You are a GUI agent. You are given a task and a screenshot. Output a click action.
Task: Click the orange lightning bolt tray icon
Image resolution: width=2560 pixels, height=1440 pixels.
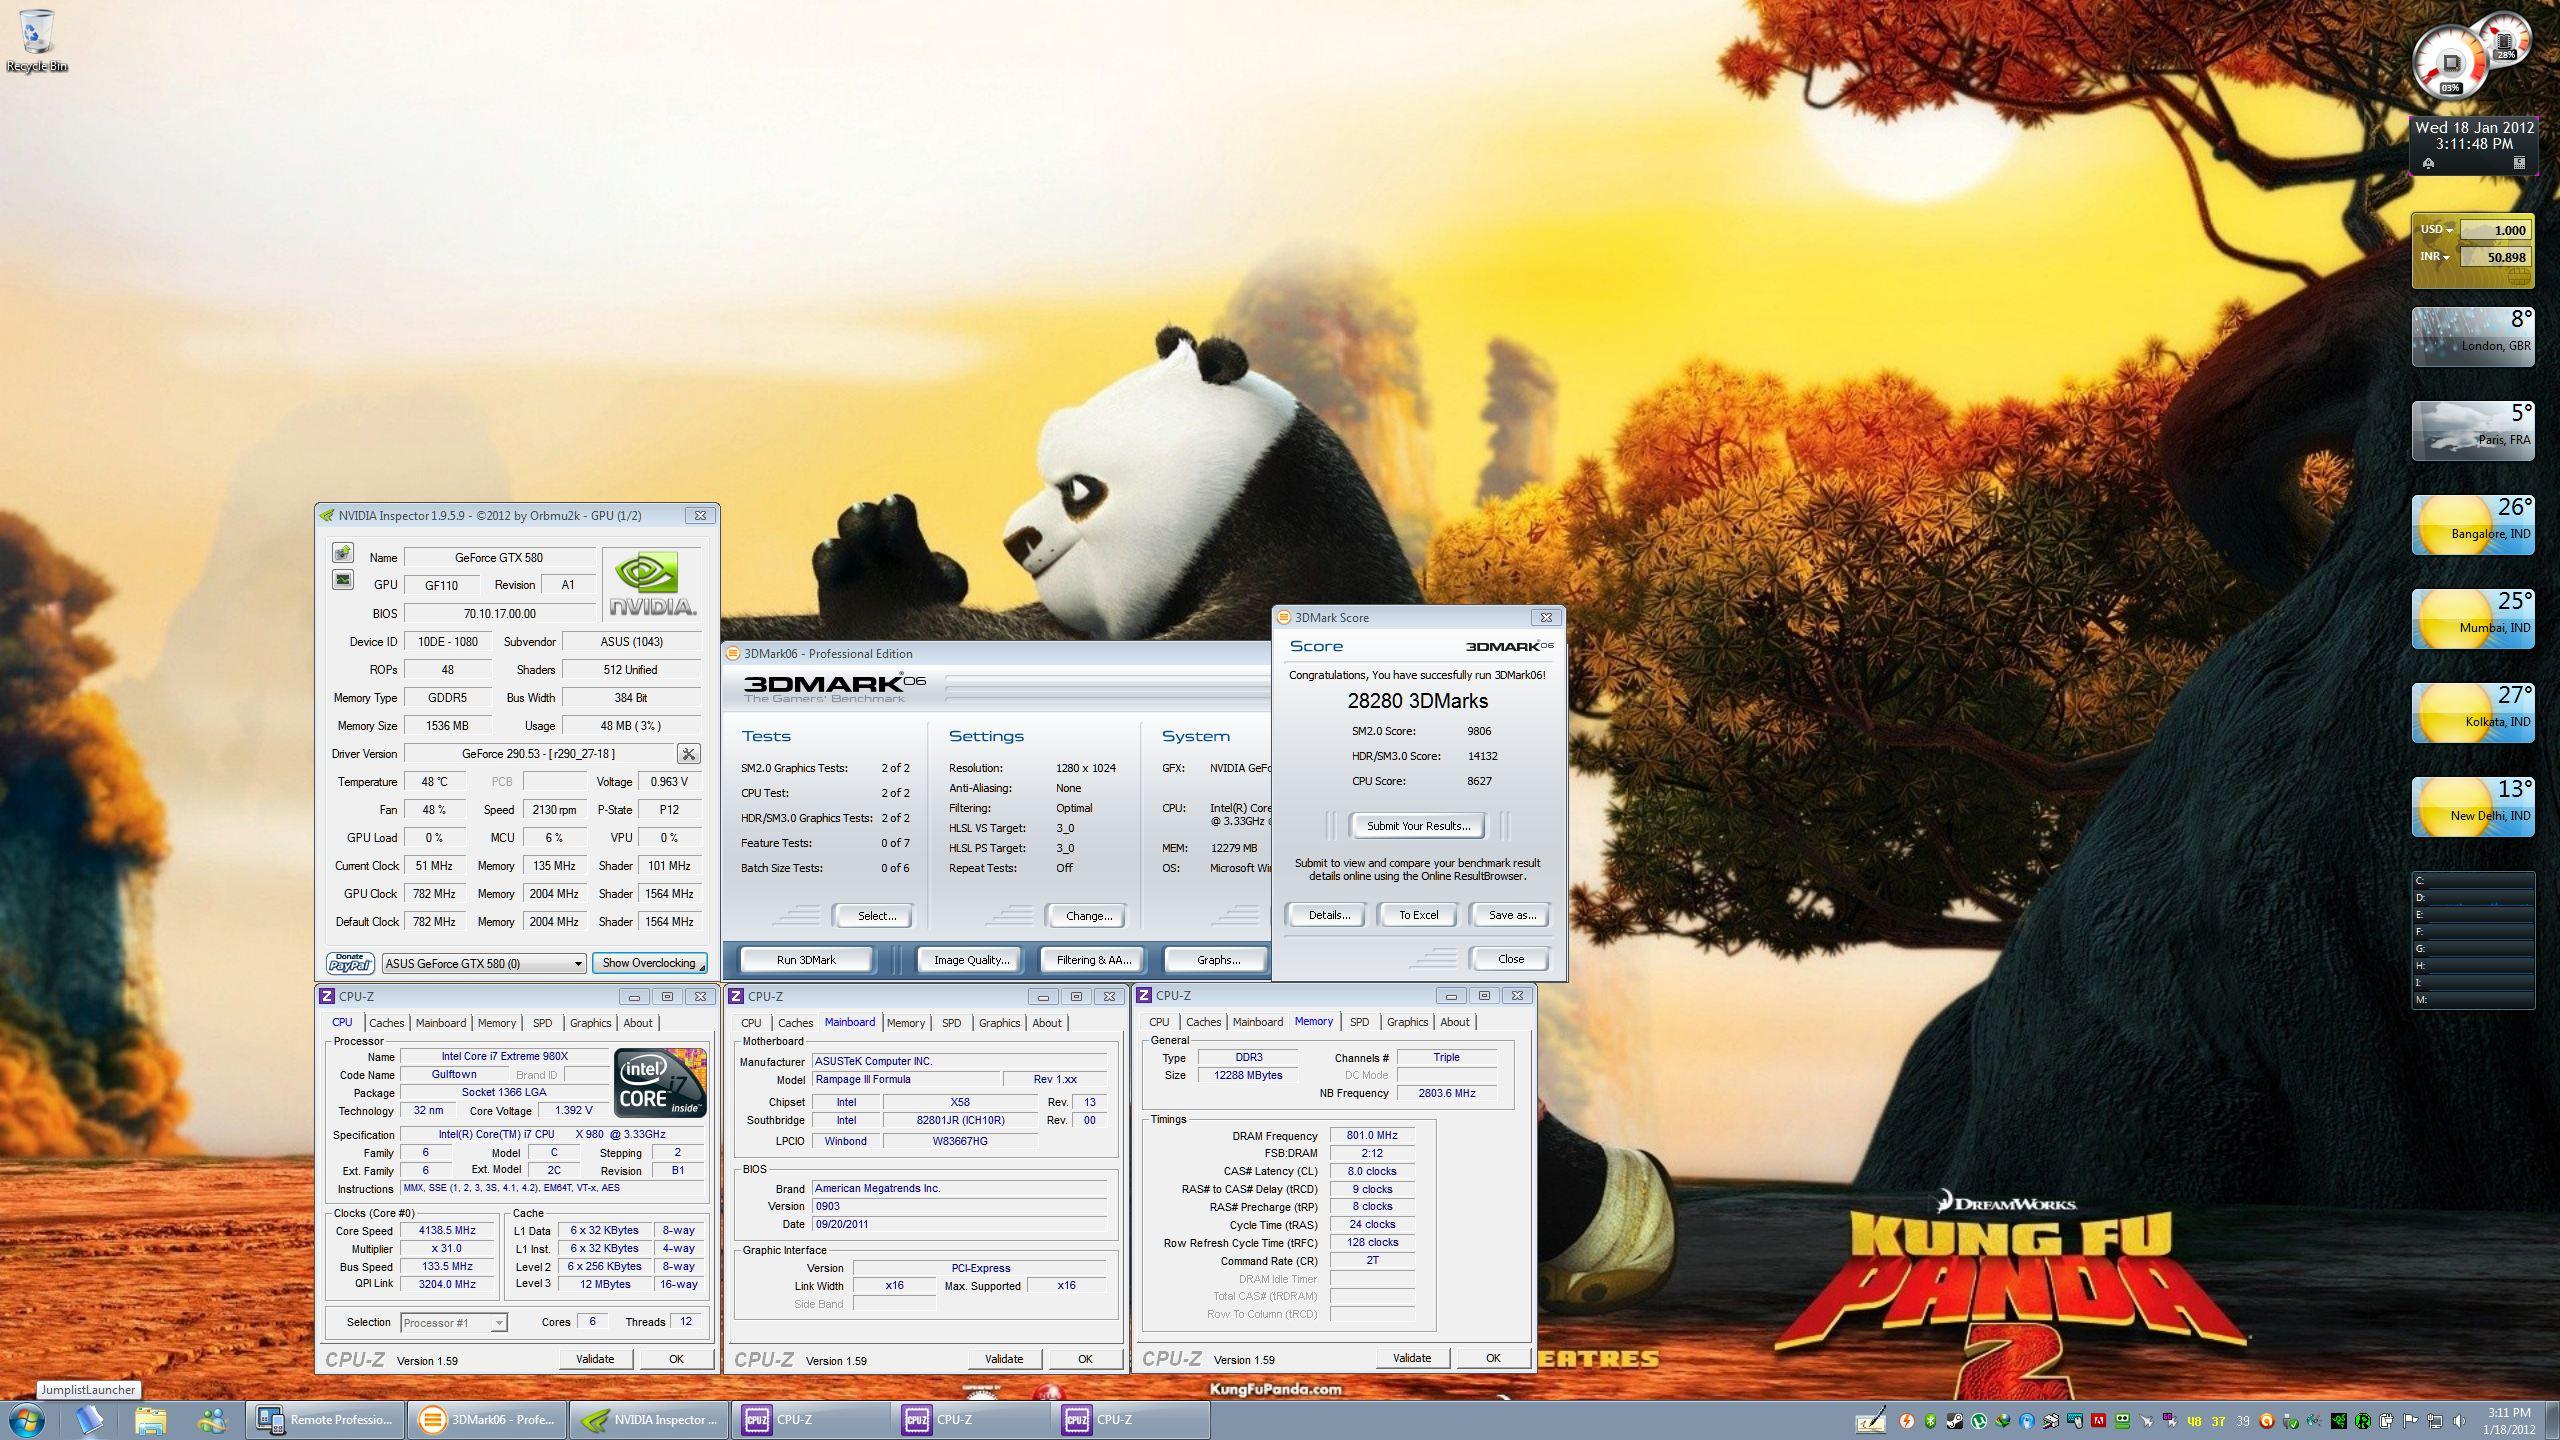point(1907,1421)
